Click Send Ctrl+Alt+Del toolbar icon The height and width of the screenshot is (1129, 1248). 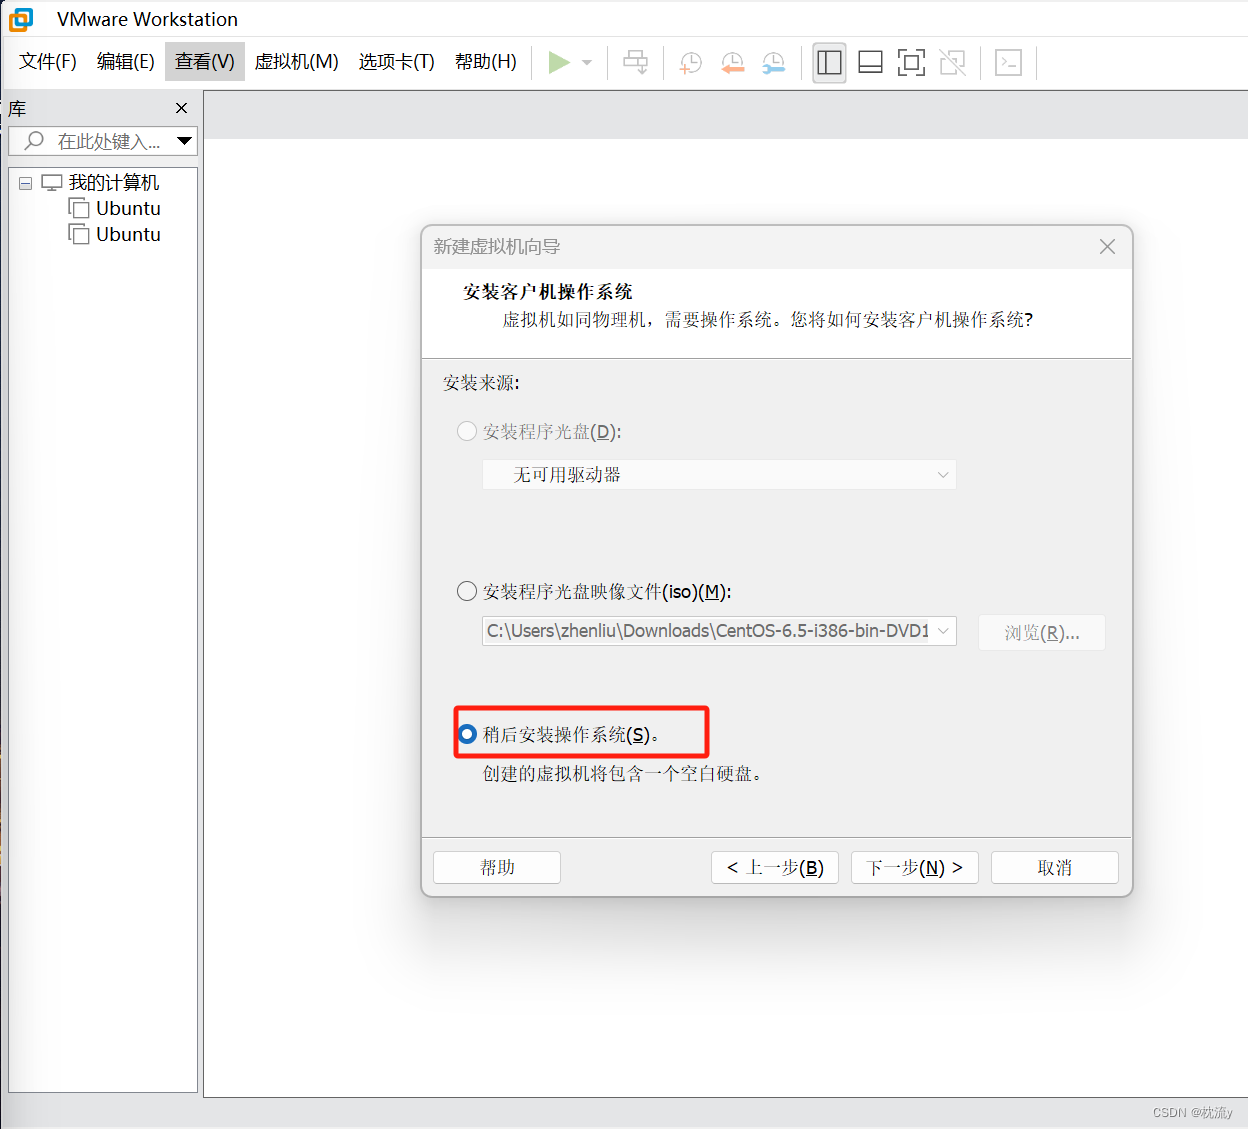tap(635, 62)
